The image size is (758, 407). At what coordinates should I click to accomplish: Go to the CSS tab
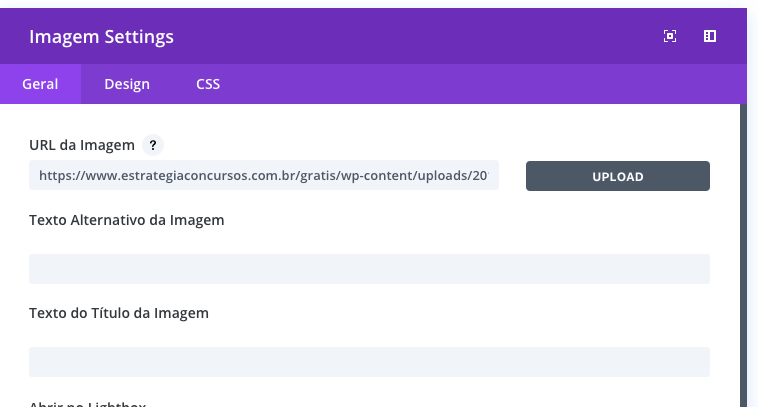point(208,84)
